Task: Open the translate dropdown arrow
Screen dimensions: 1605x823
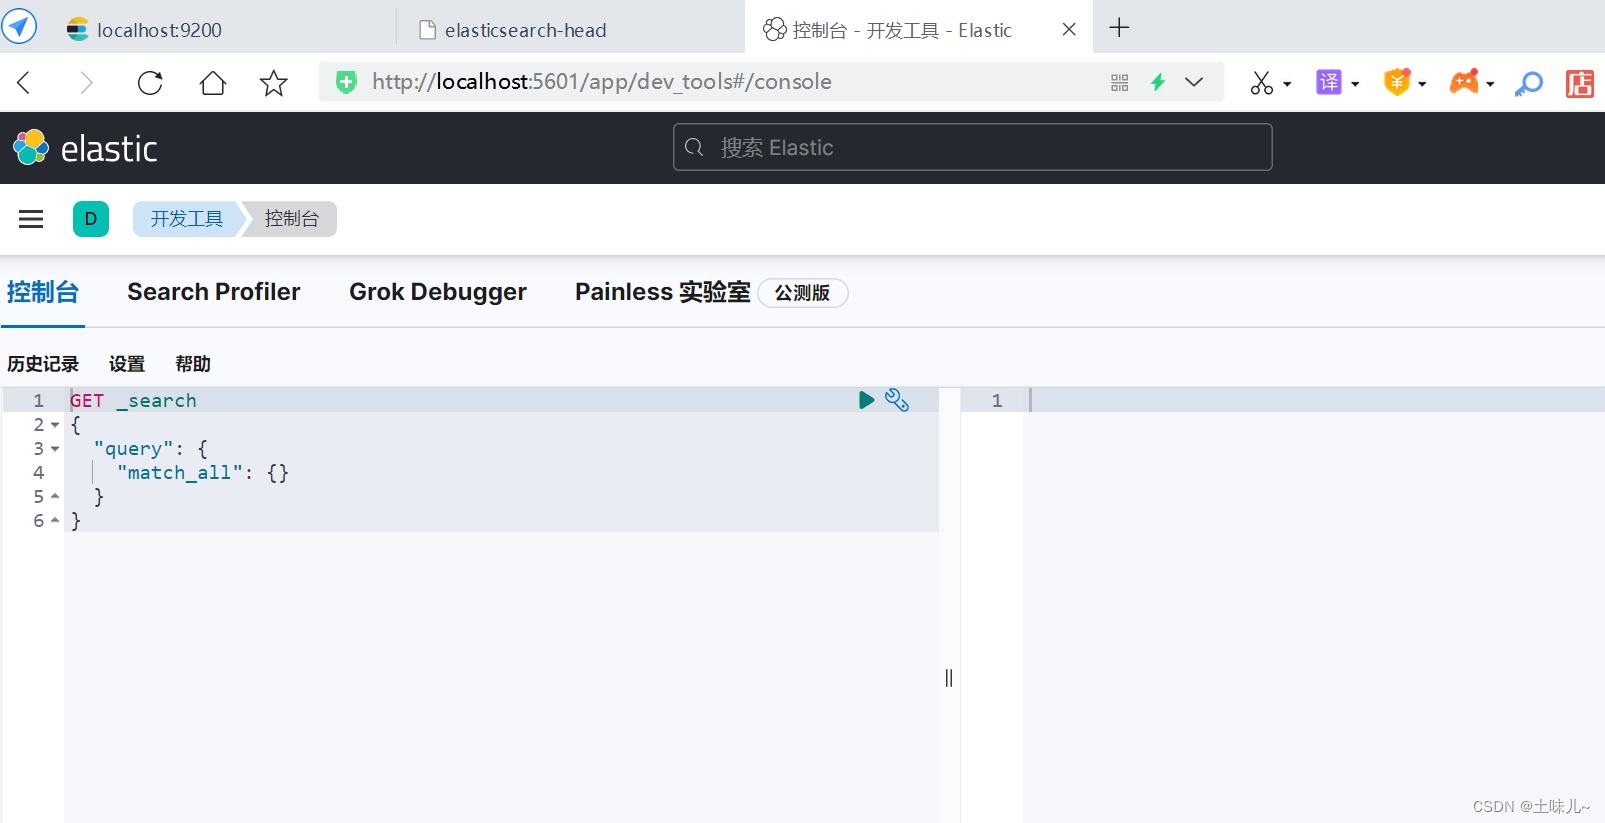Action: pyautogui.click(x=1355, y=84)
